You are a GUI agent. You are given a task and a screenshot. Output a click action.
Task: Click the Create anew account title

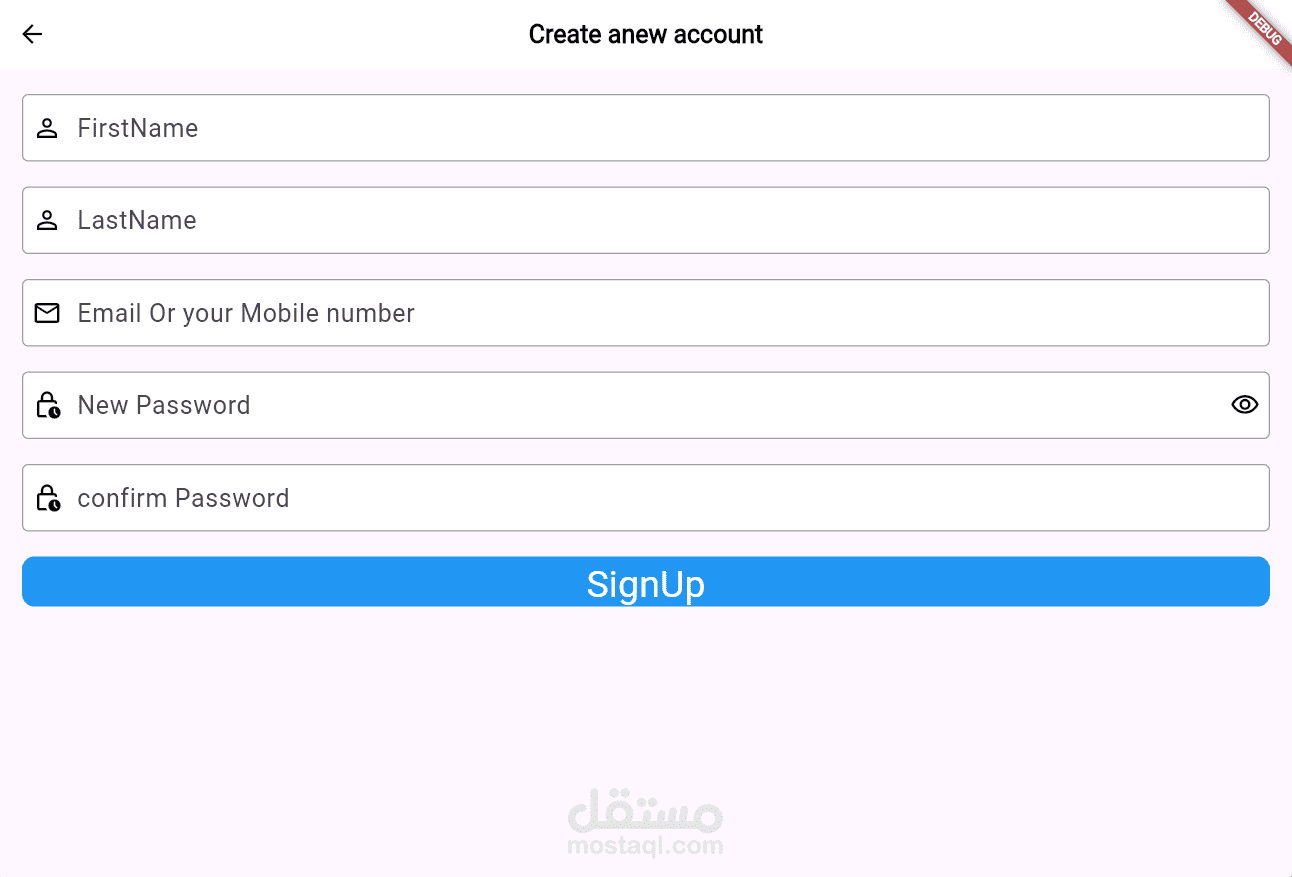click(645, 34)
